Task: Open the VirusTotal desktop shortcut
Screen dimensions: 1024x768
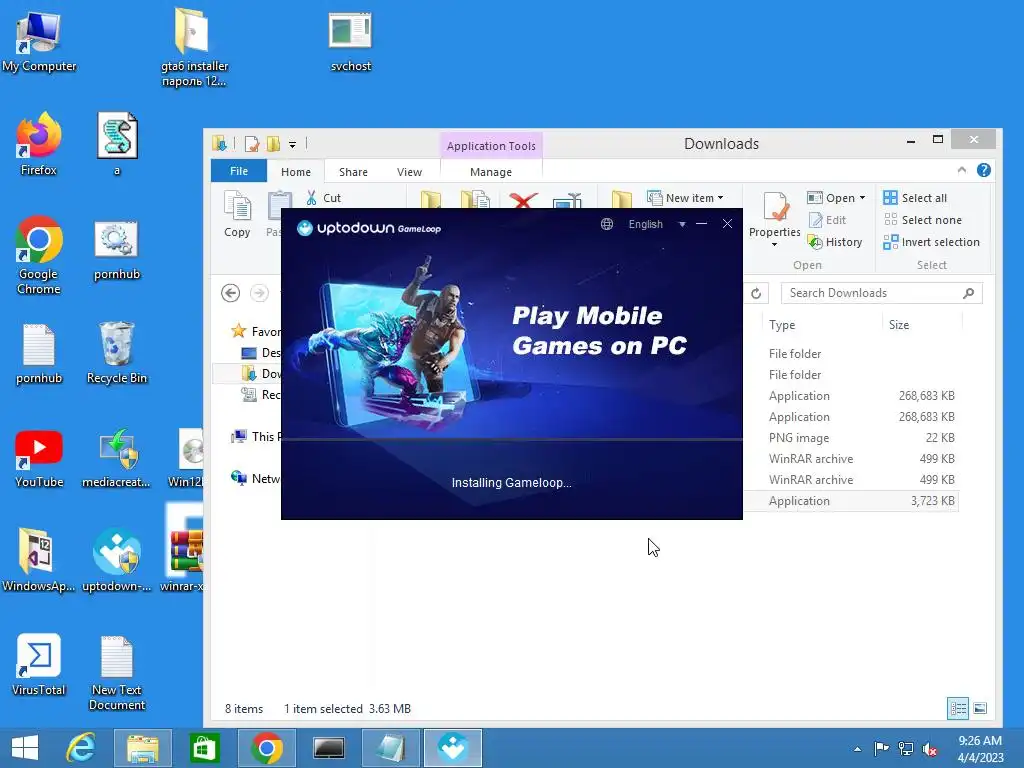Action: (x=39, y=665)
